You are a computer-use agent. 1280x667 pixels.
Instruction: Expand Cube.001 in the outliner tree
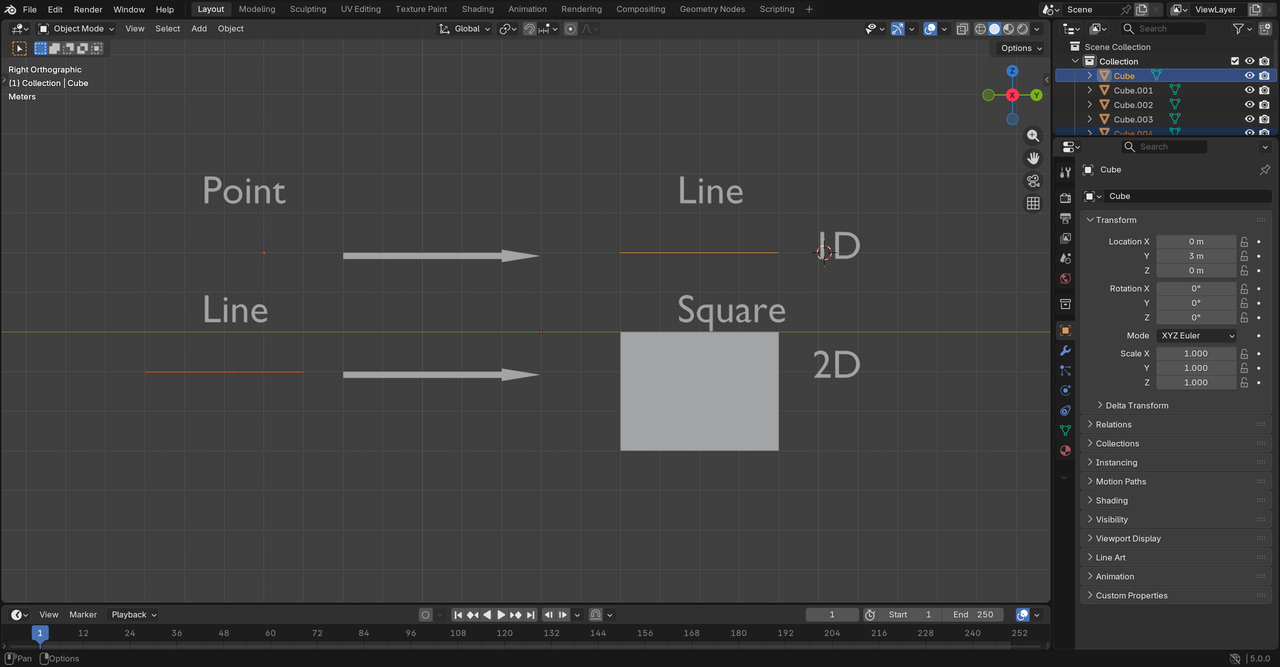coord(1090,90)
